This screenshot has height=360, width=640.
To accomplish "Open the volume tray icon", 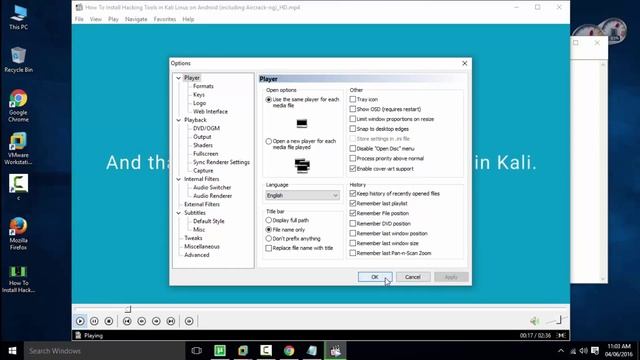I will (584, 351).
